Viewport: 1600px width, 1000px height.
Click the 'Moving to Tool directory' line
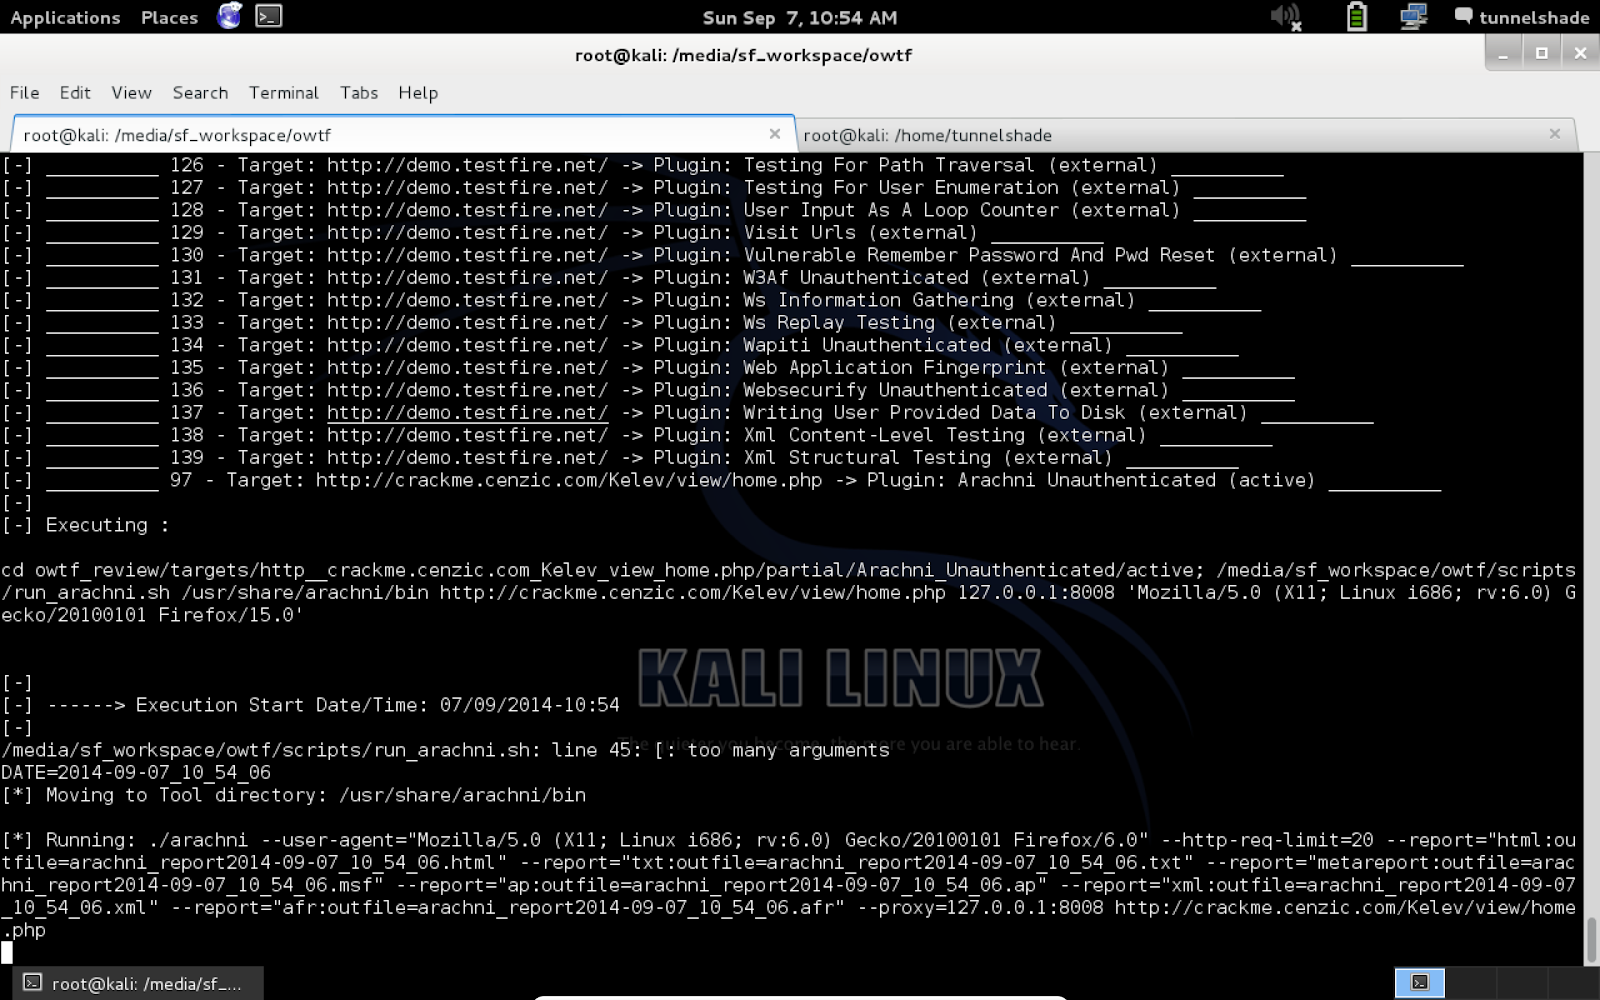[294, 795]
